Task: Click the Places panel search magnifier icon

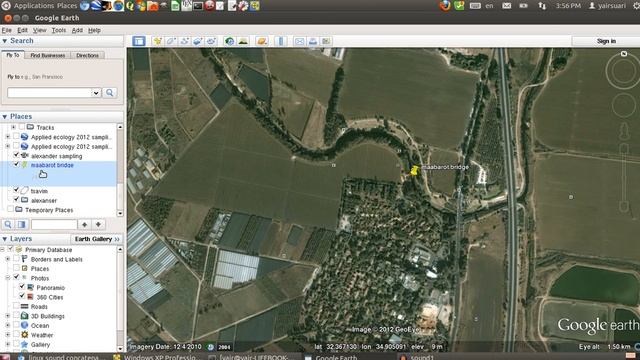Action: point(8,224)
